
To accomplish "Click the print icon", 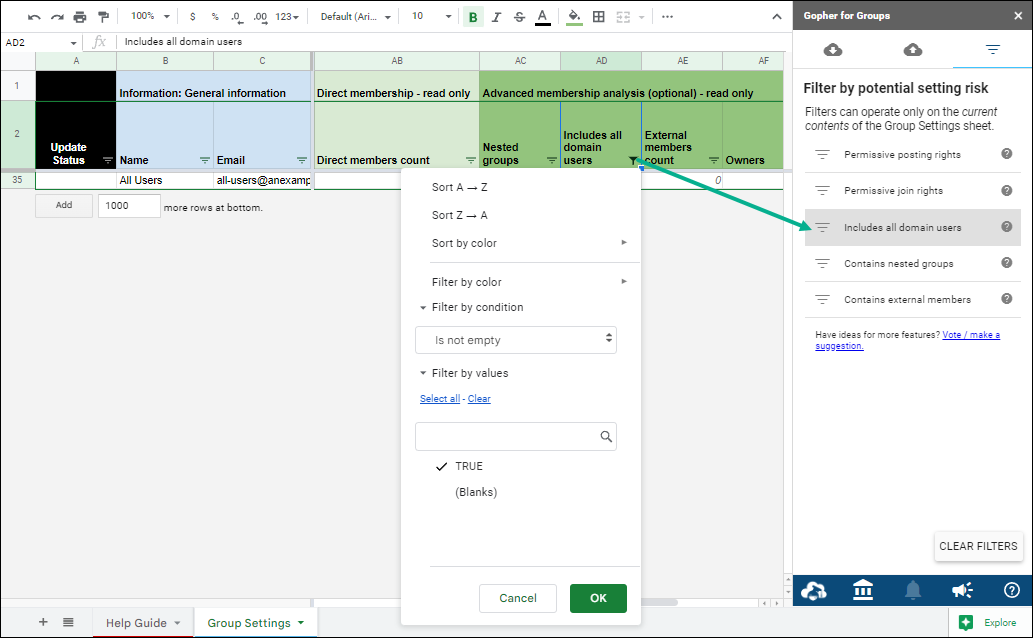I will [80, 17].
